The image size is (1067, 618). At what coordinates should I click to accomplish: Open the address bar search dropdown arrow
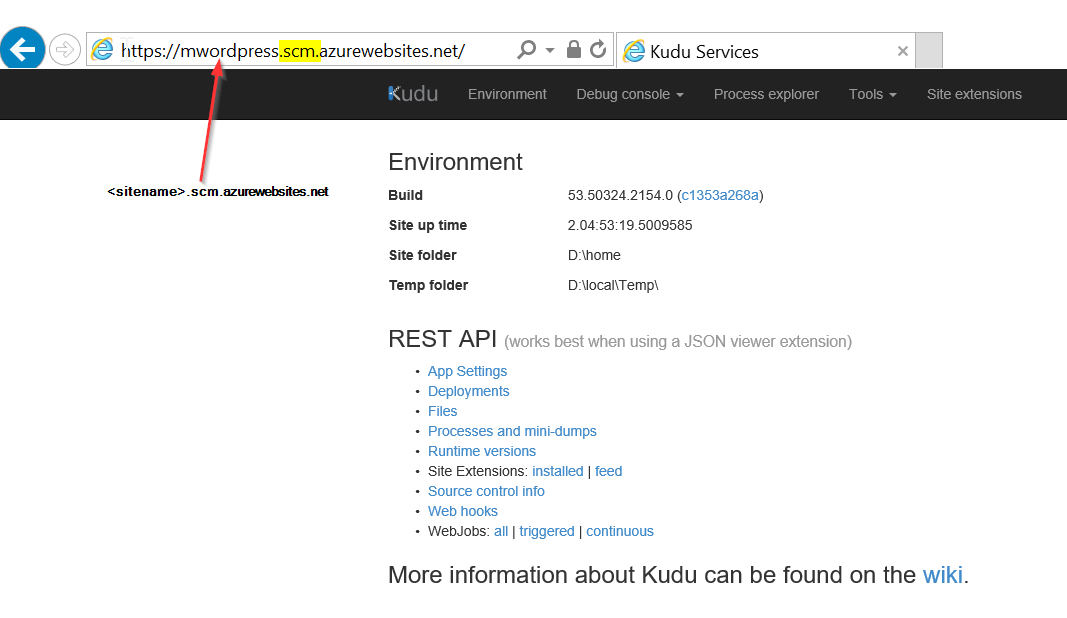550,50
